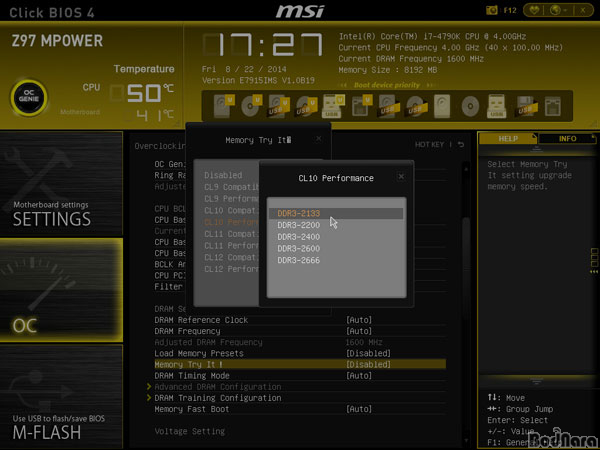
Task: Close the CL10 Performance popup
Action: point(401,176)
